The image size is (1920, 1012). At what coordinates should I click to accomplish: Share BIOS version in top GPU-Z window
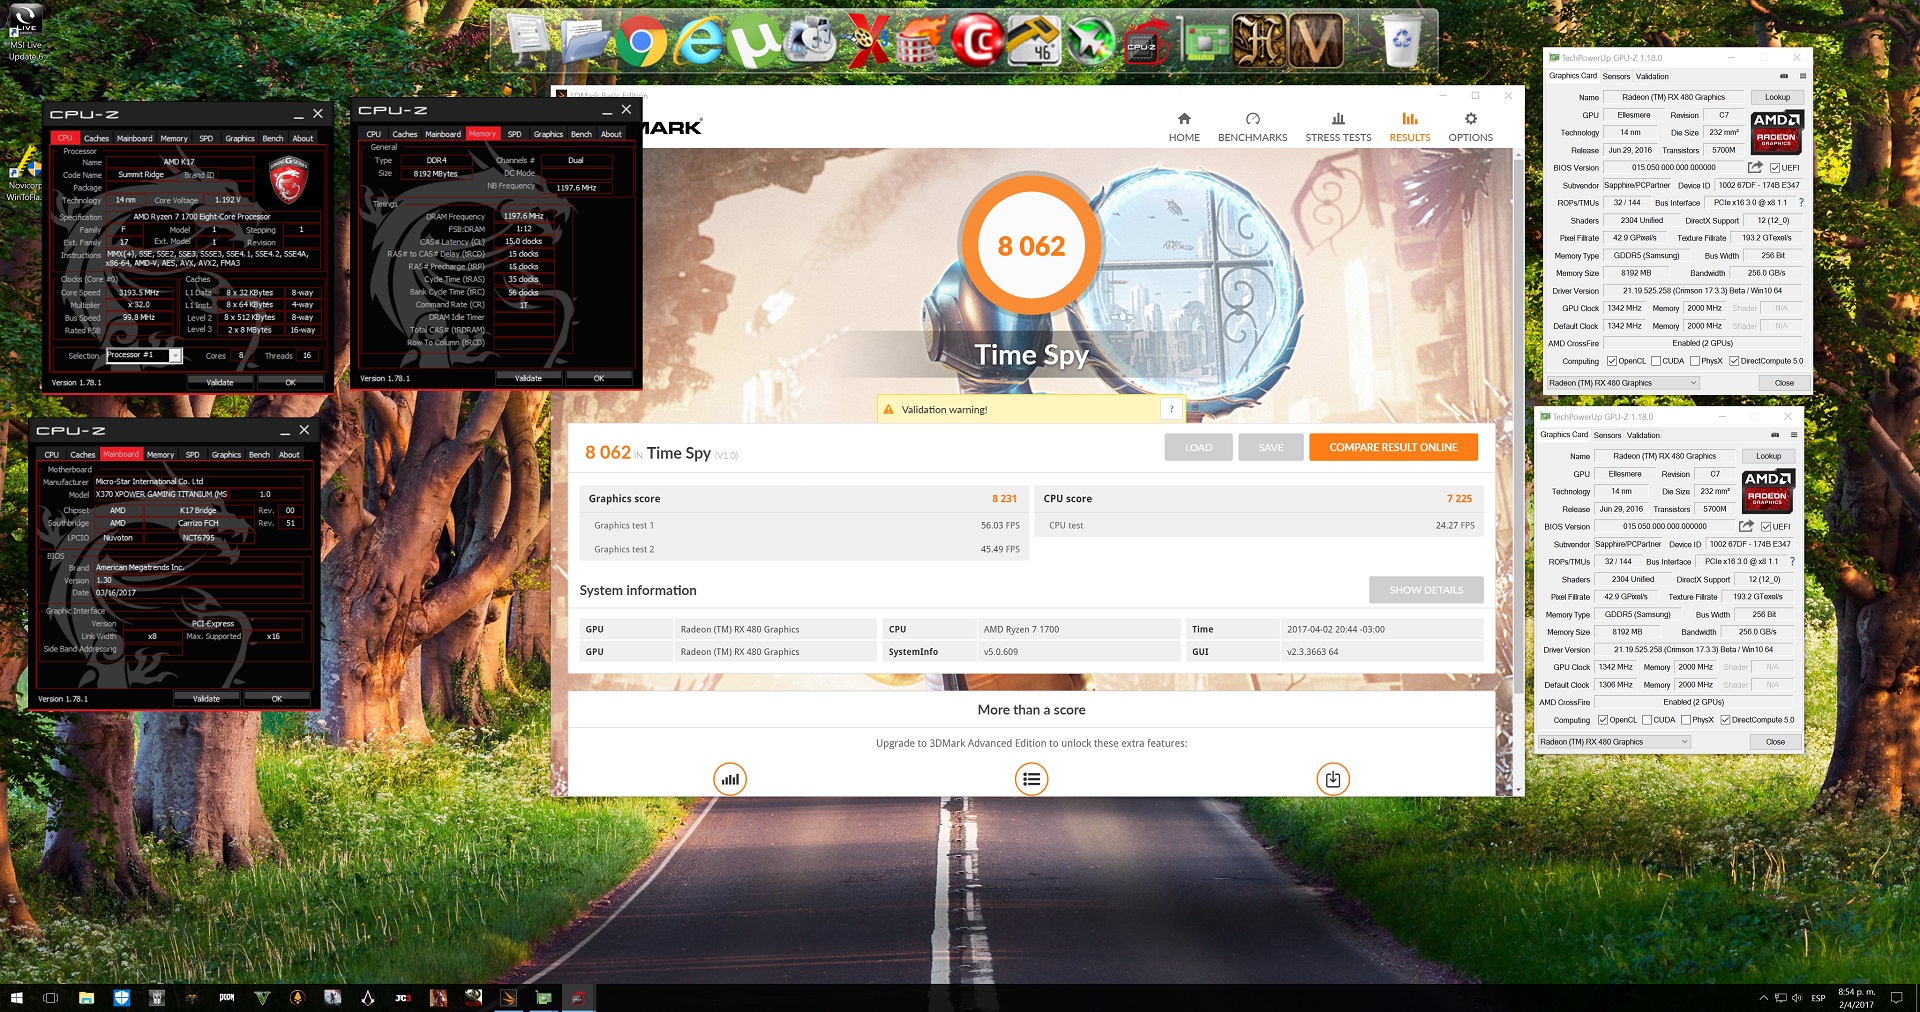[x=1755, y=167]
